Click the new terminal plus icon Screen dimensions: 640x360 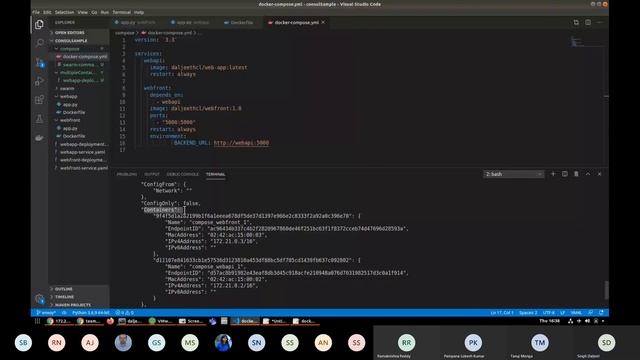tap(553, 174)
